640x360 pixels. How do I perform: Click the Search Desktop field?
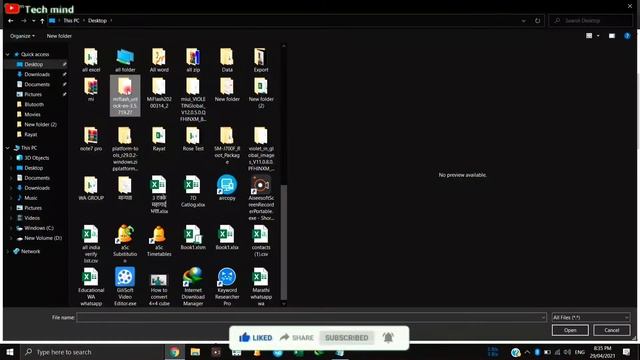point(591,21)
